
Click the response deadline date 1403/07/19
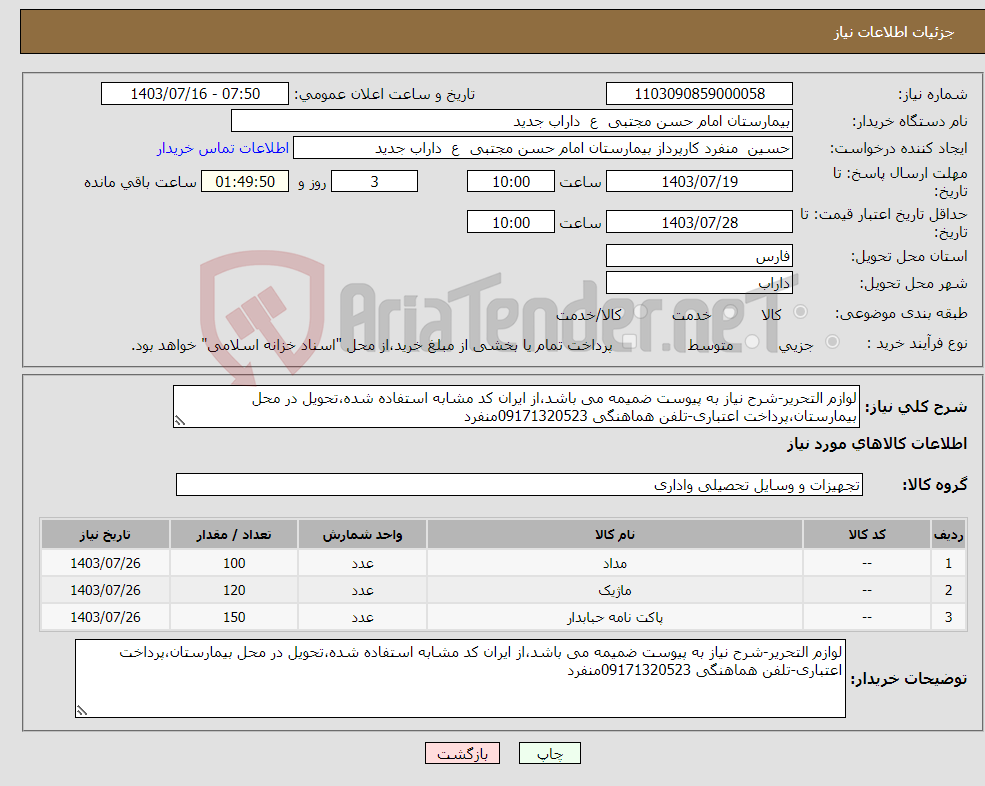pyautogui.click(x=699, y=182)
